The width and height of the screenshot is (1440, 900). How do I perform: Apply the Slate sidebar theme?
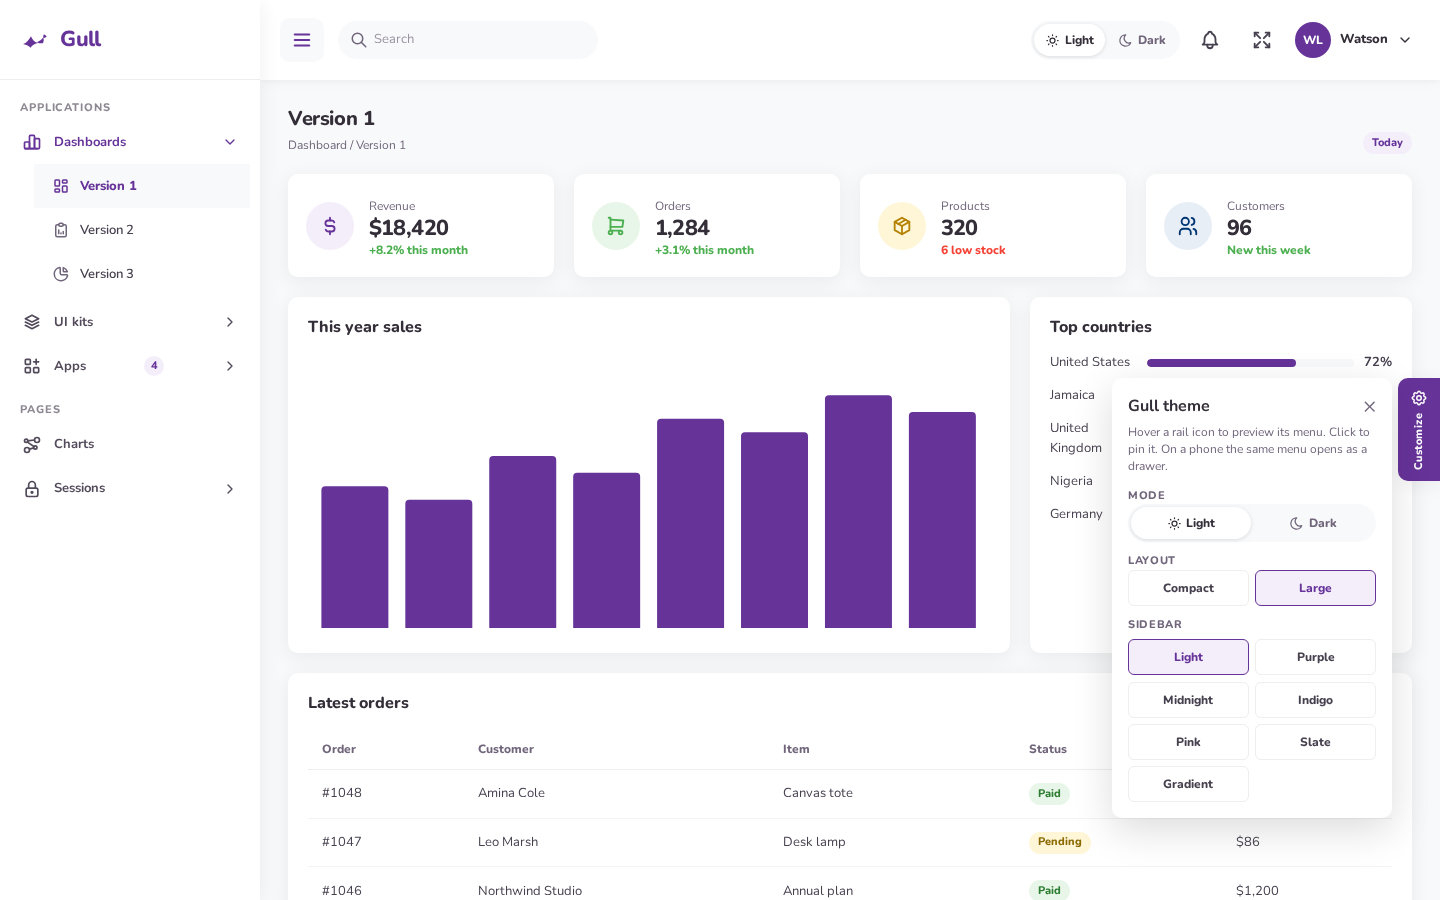tap(1315, 742)
